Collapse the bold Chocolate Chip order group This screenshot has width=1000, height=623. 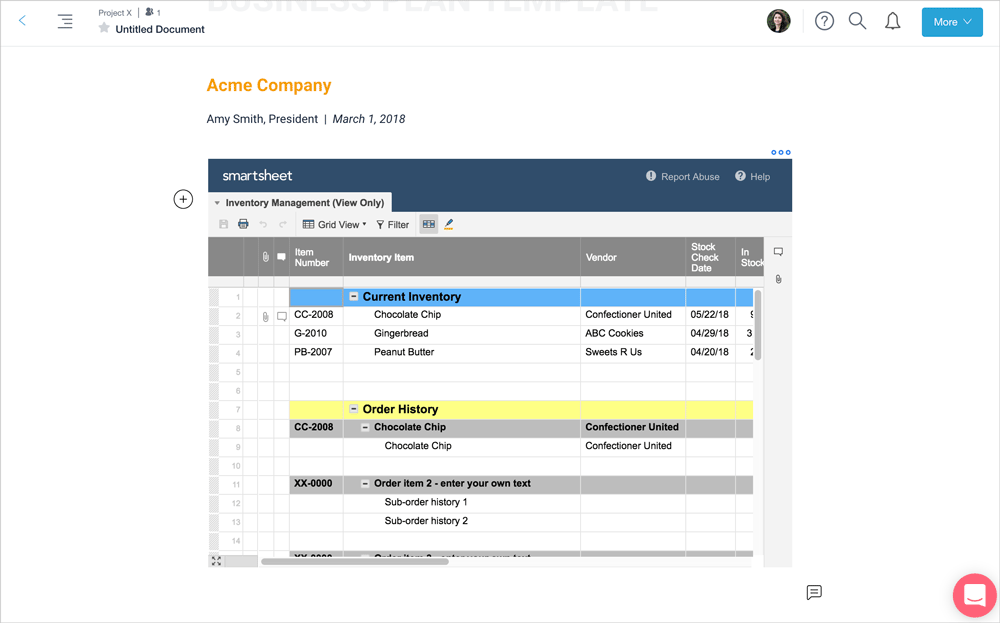[x=365, y=427]
